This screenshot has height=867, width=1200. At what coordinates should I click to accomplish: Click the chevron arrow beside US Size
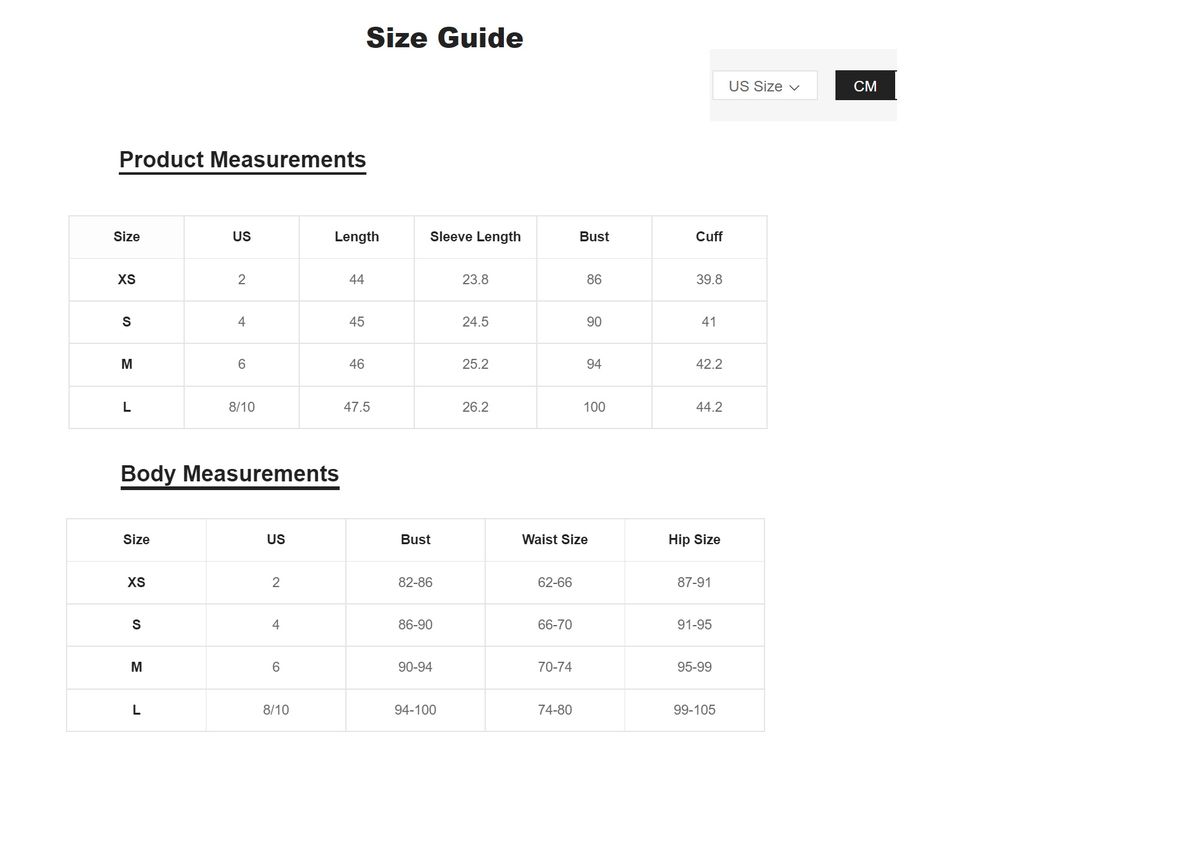[x=795, y=87]
